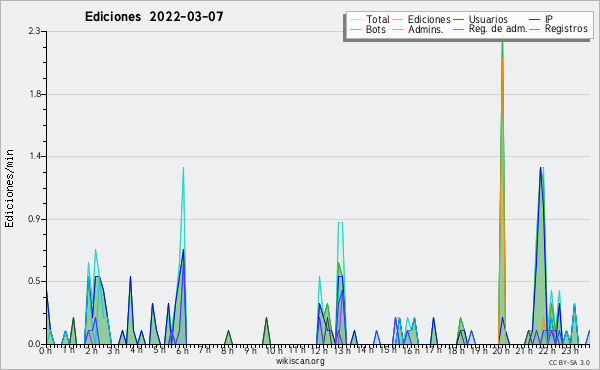Image resolution: width=600 pixels, height=370 pixels.
Task: Click the 6 h label on the time axis
Action: (x=182, y=351)
